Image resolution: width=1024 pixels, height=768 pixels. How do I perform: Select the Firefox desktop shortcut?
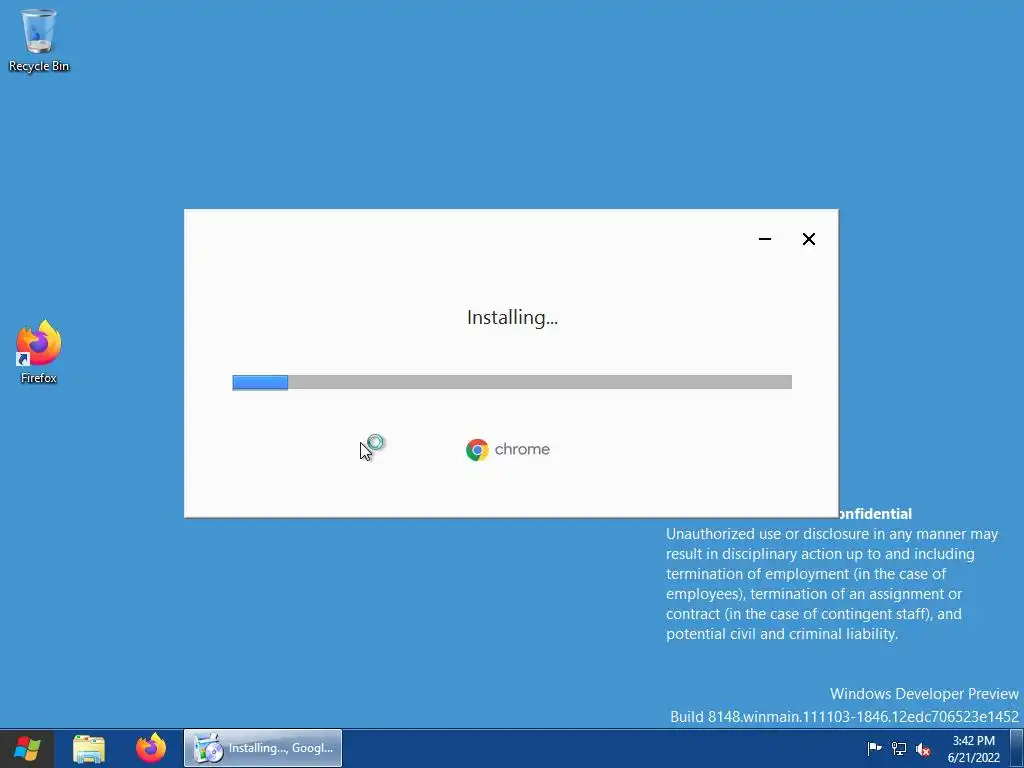click(39, 351)
